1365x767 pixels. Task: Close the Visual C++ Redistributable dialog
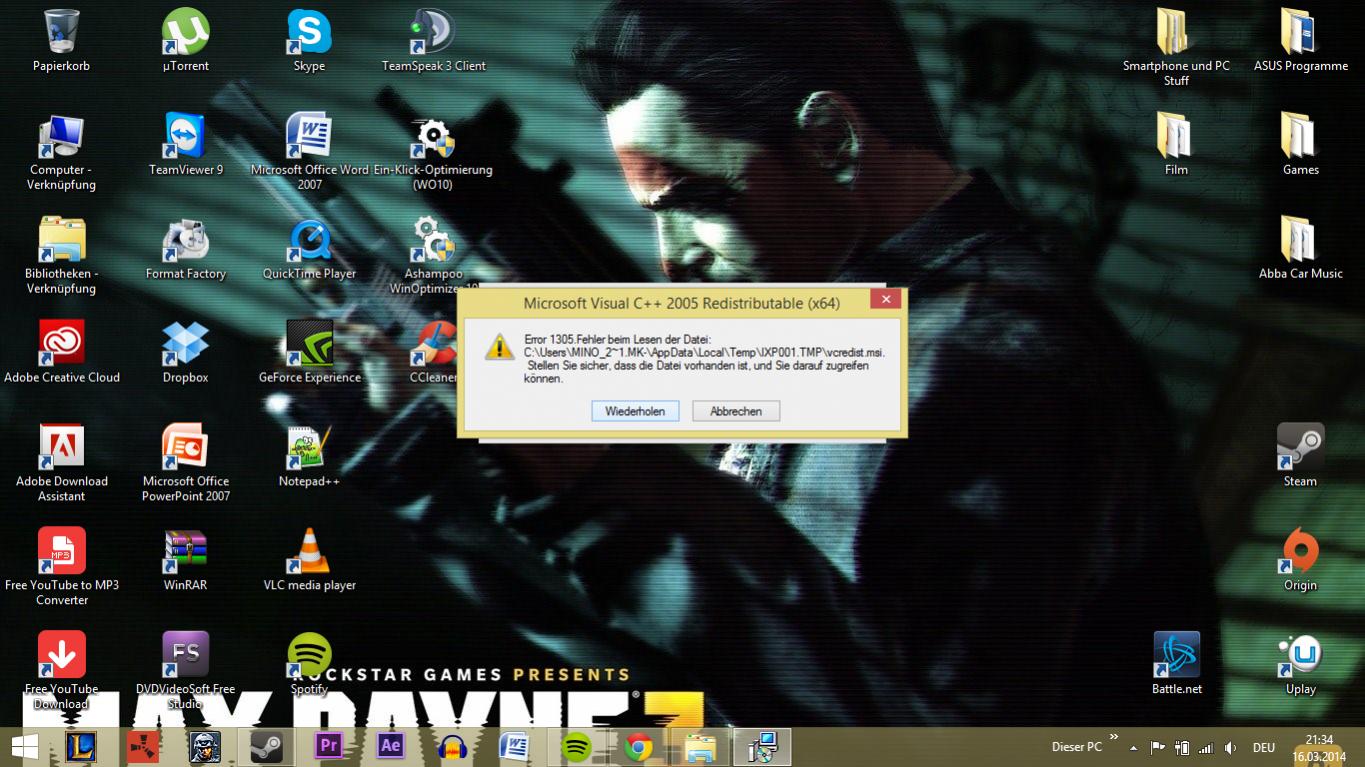click(x=885, y=299)
